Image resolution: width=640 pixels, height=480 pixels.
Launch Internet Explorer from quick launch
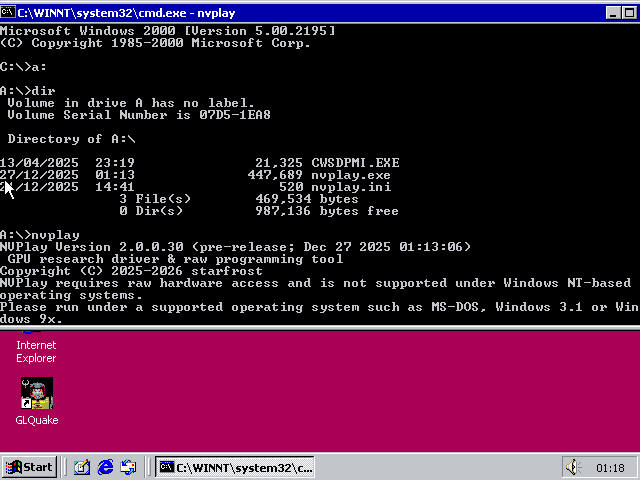pos(104,467)
